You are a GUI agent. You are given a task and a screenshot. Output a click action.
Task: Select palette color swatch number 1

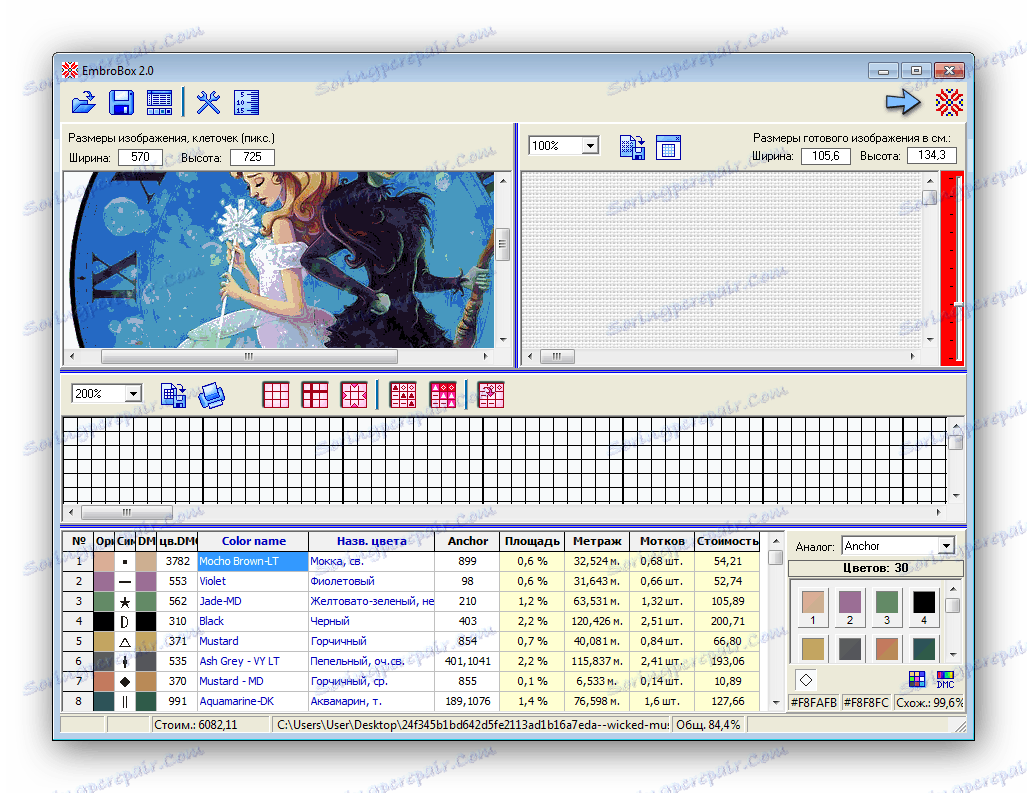[x=813, y=607]
